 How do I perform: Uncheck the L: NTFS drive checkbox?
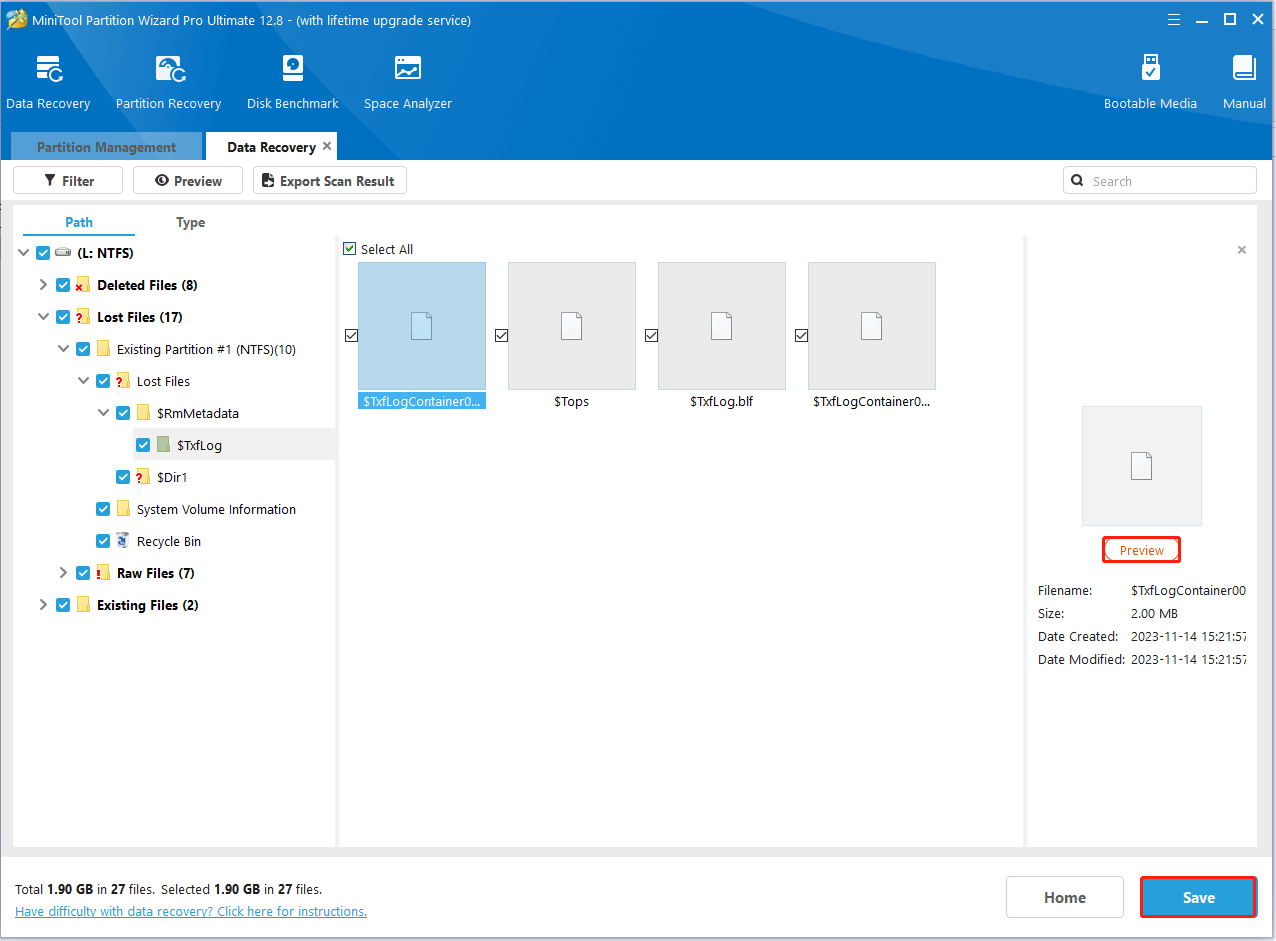[x=43, y=253]
